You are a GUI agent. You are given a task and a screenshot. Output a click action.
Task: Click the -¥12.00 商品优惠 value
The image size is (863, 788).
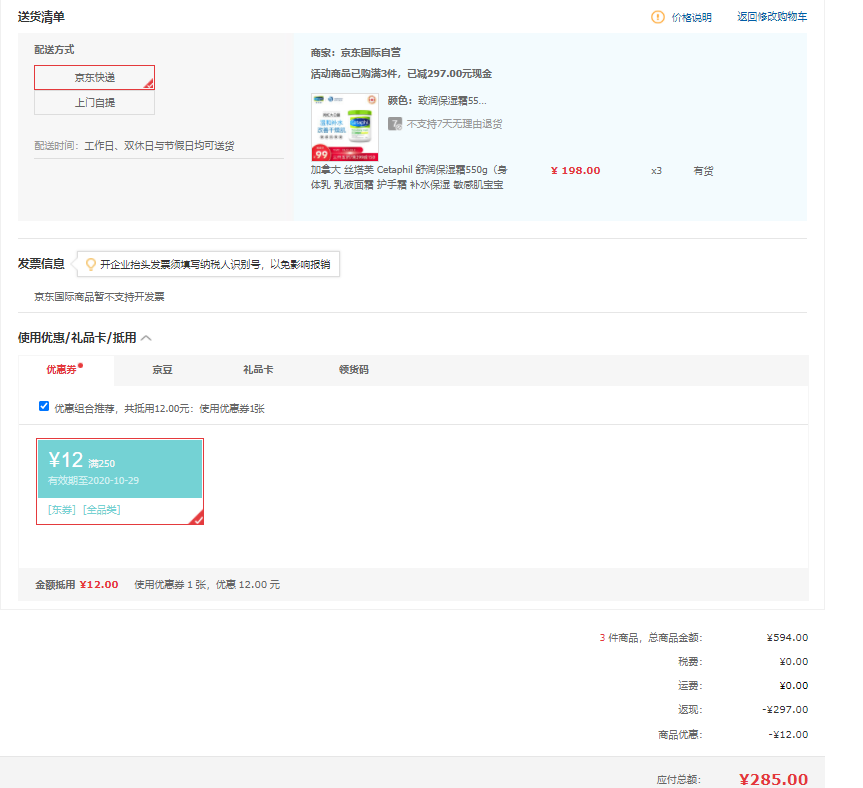pos(788,735)
